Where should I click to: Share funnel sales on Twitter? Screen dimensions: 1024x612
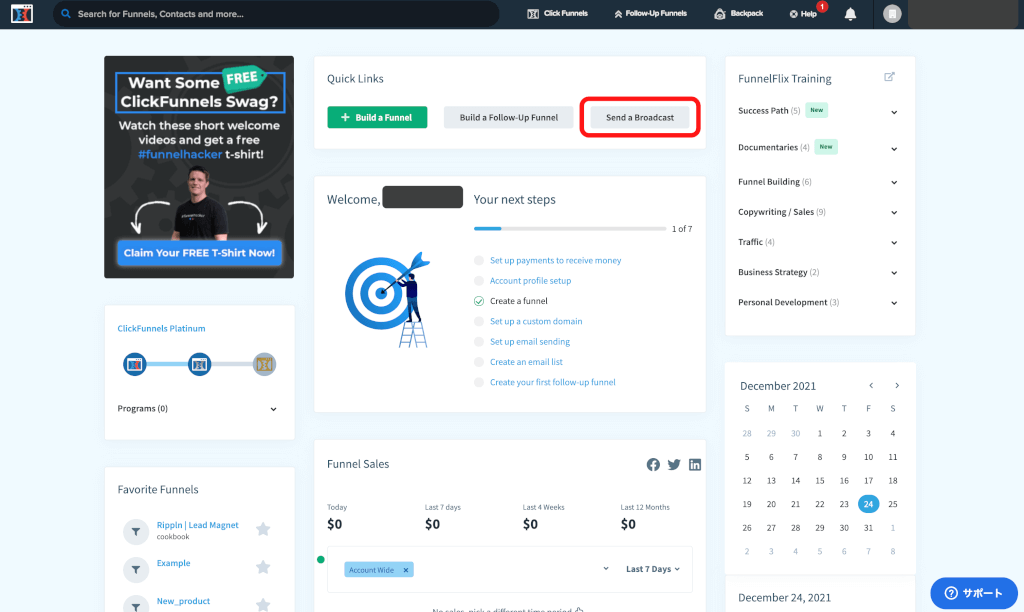point(674,465)
